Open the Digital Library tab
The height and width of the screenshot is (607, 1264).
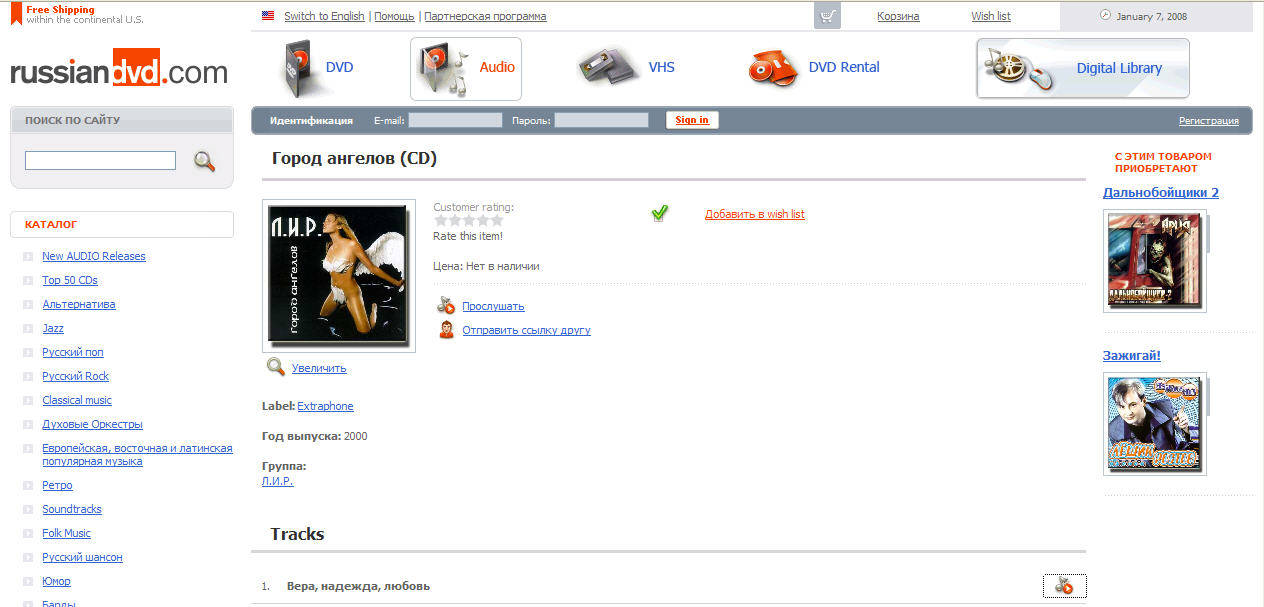[1083, 68]
